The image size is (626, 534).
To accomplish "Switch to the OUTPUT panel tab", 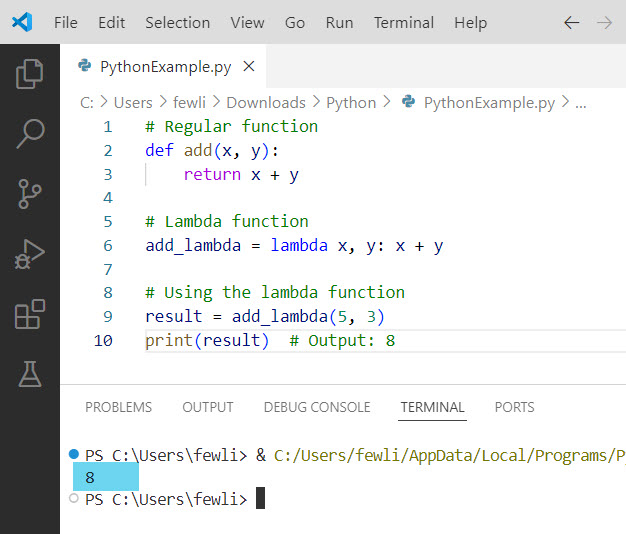I will 208,407.
